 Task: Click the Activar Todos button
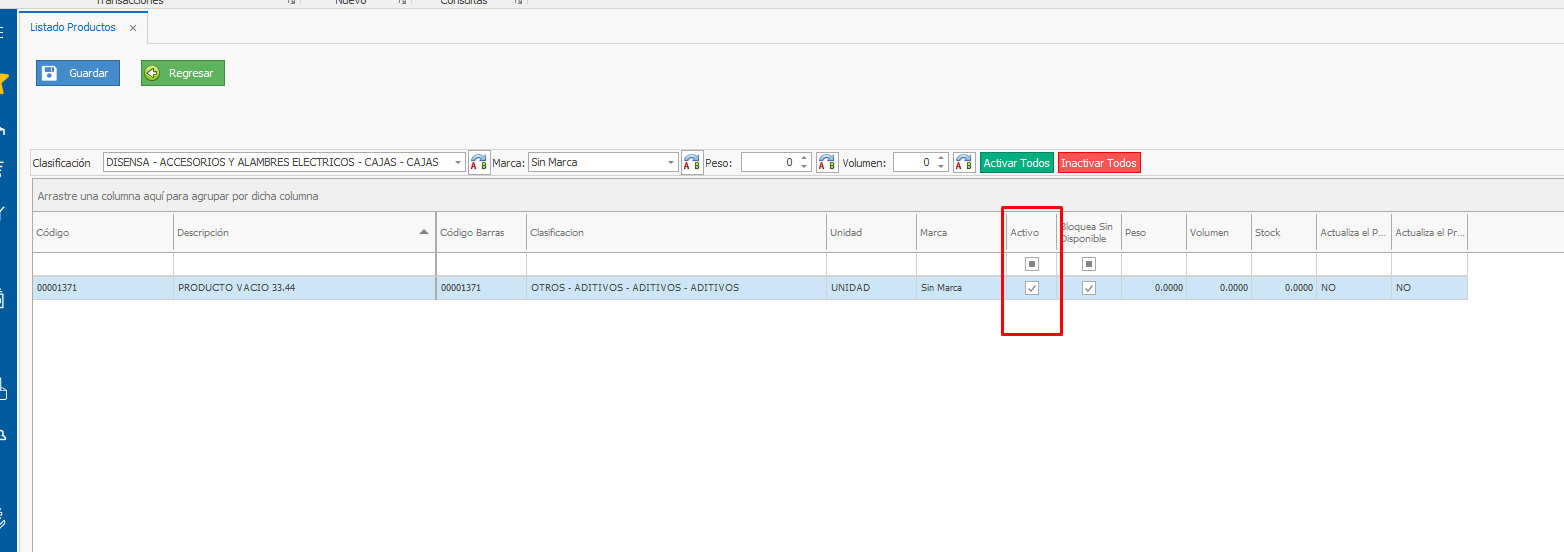coord(1016,163)
